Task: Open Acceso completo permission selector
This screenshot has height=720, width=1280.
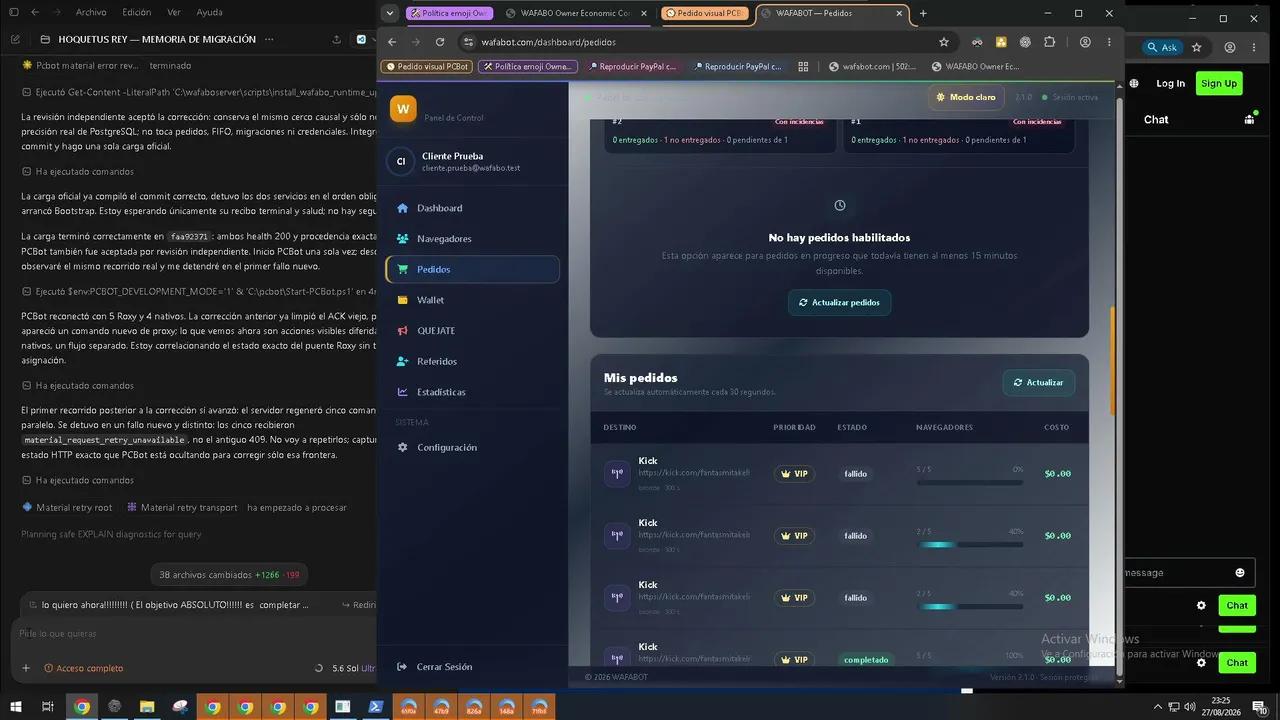Action: point(83,668)
